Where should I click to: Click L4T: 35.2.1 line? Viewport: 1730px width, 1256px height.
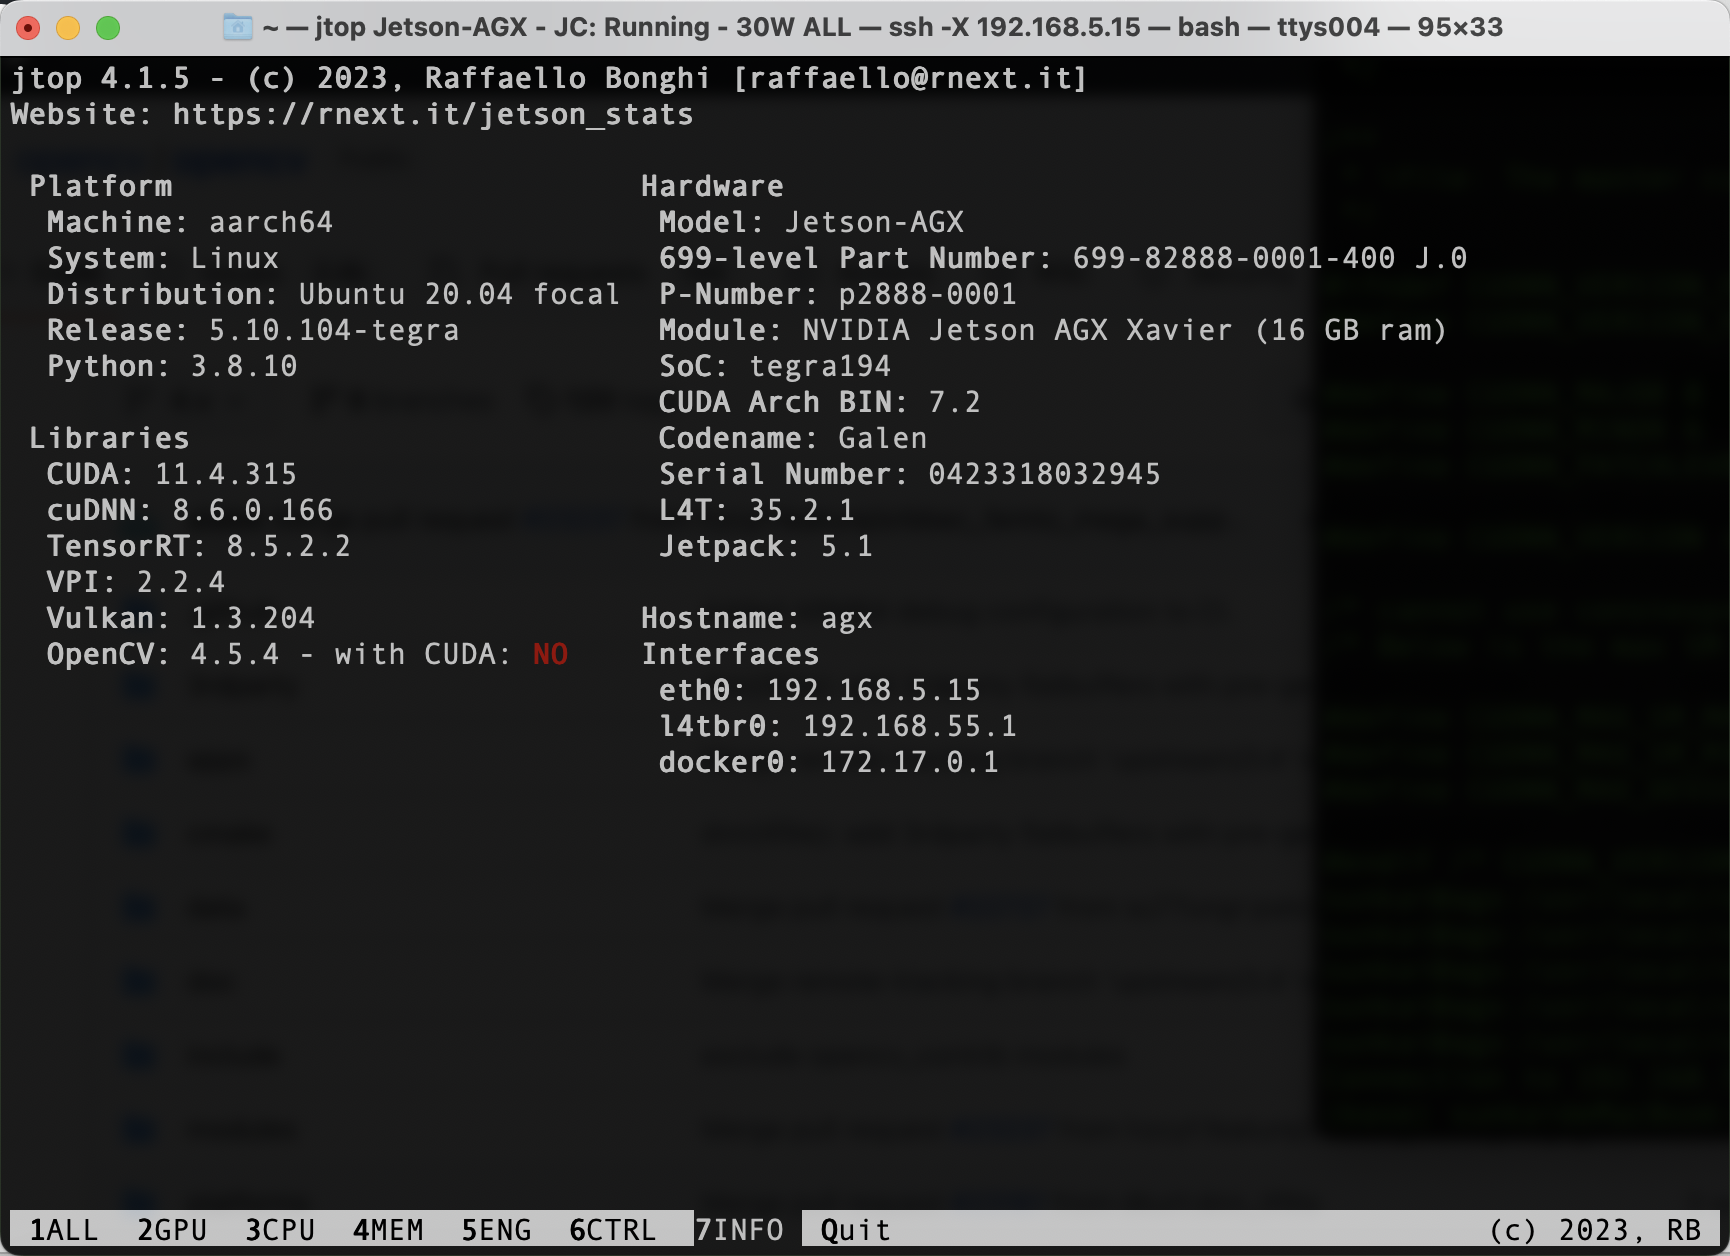click(x=757, y=510)
